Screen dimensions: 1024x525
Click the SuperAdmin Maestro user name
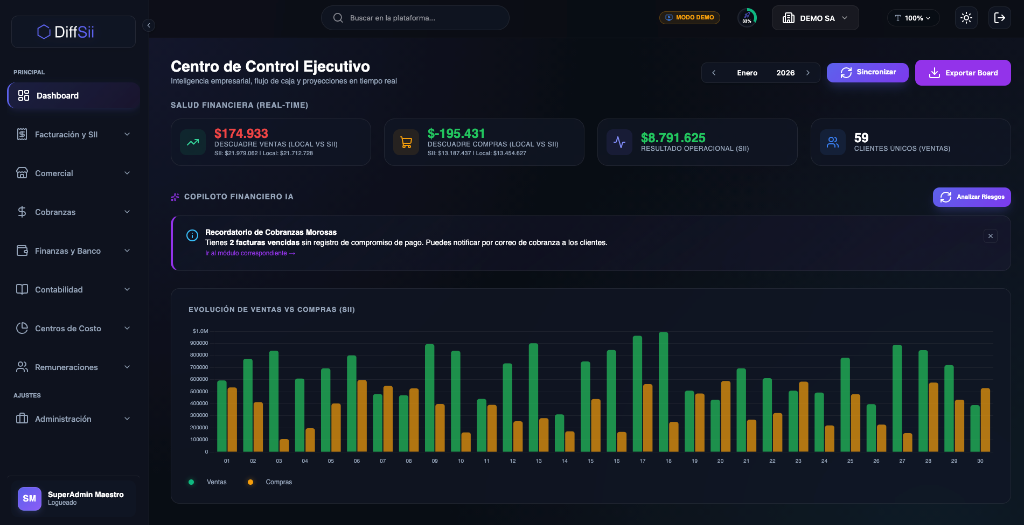point(86,494)
